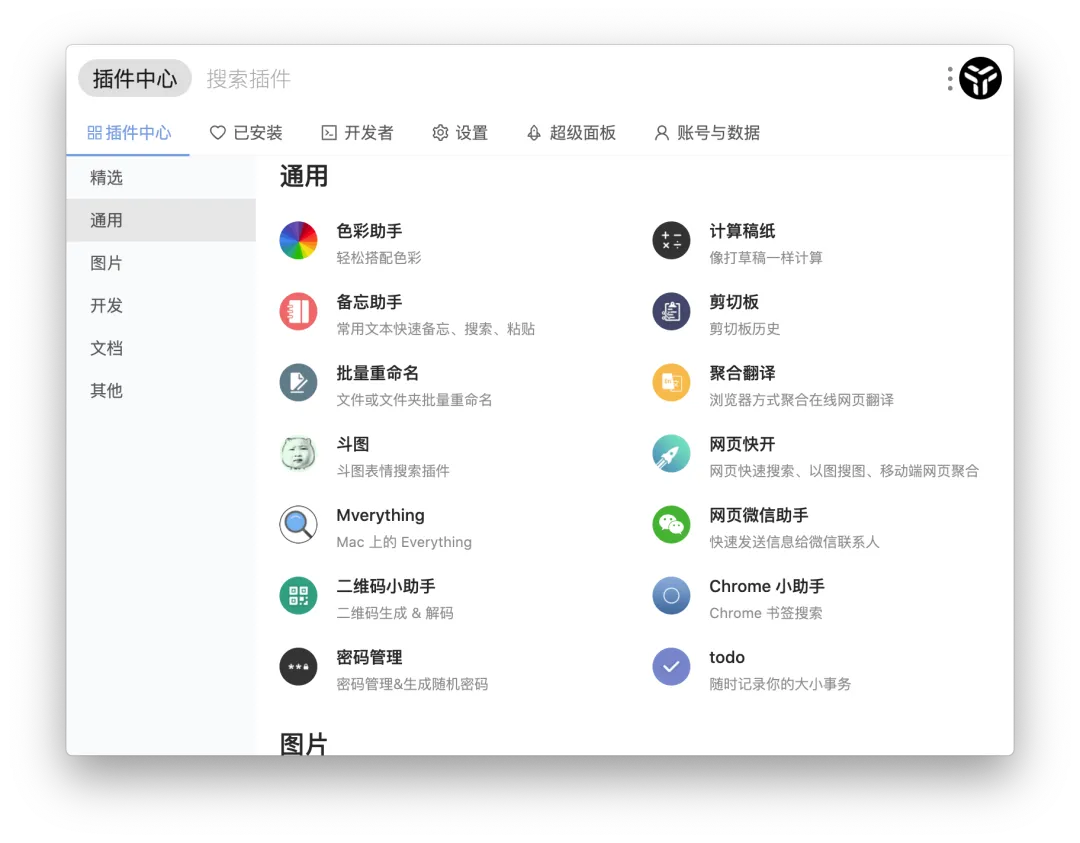This screenshot has height=843, width=1080.
Task: Open the 开发者 tab
Action: (357, 133)
